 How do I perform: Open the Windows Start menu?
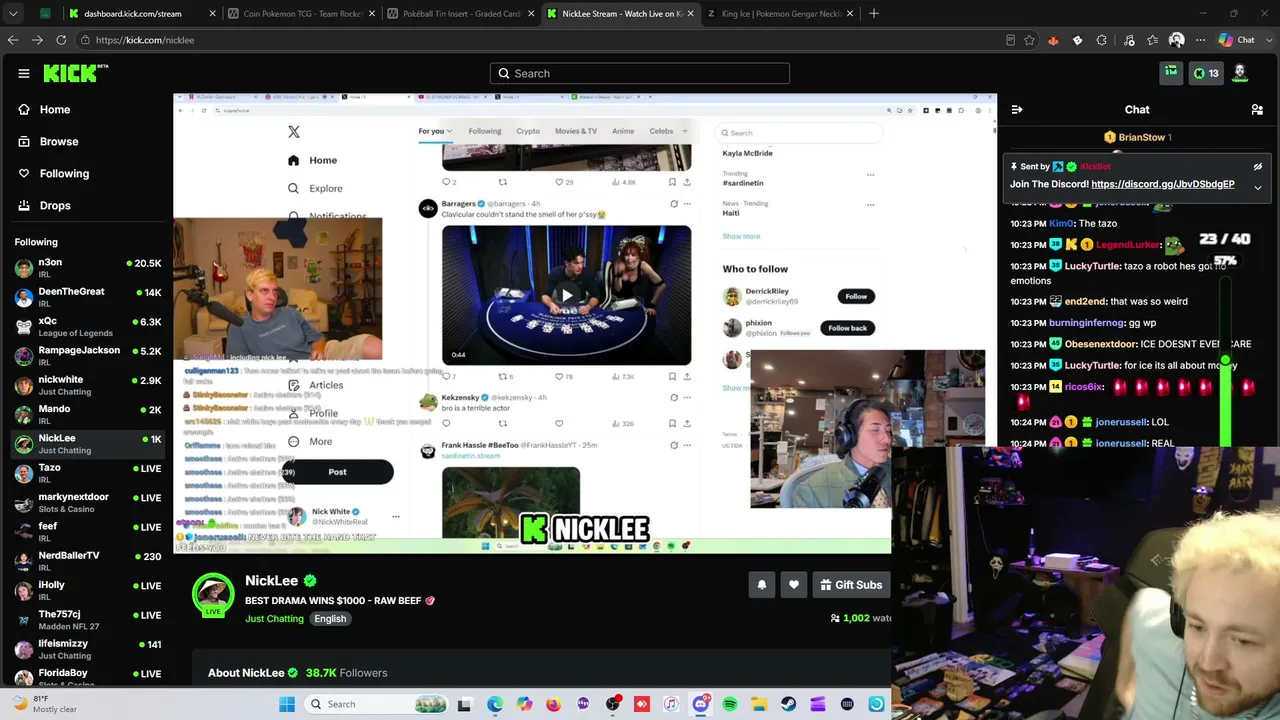pos(287,704)
